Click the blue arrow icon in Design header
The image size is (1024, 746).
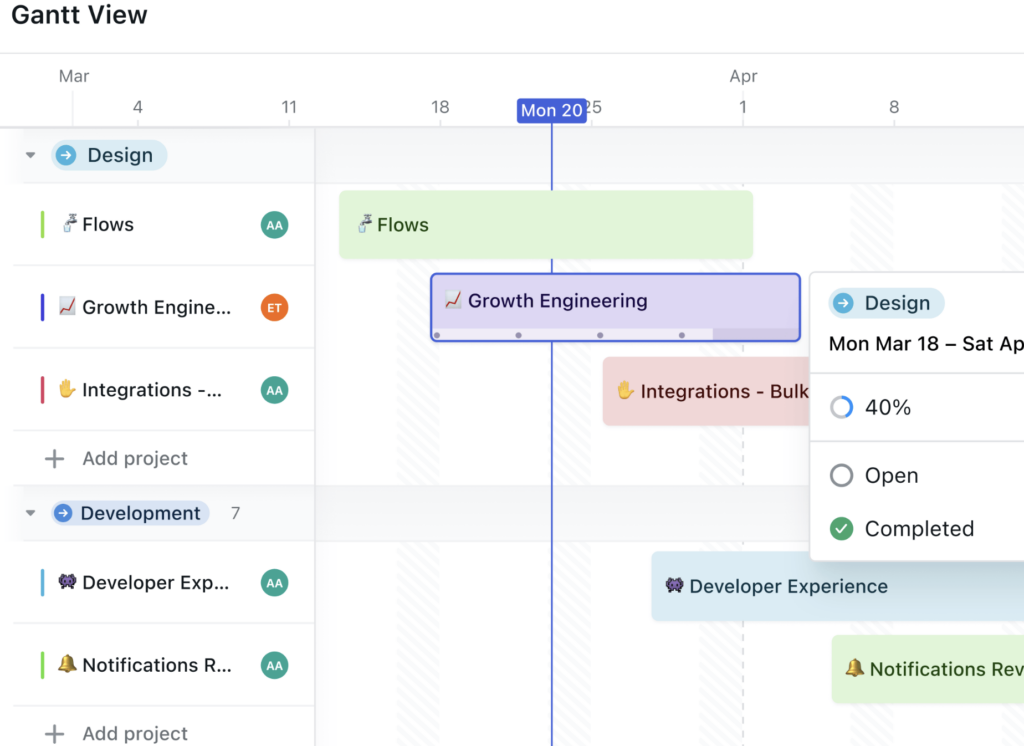(66, 155)
